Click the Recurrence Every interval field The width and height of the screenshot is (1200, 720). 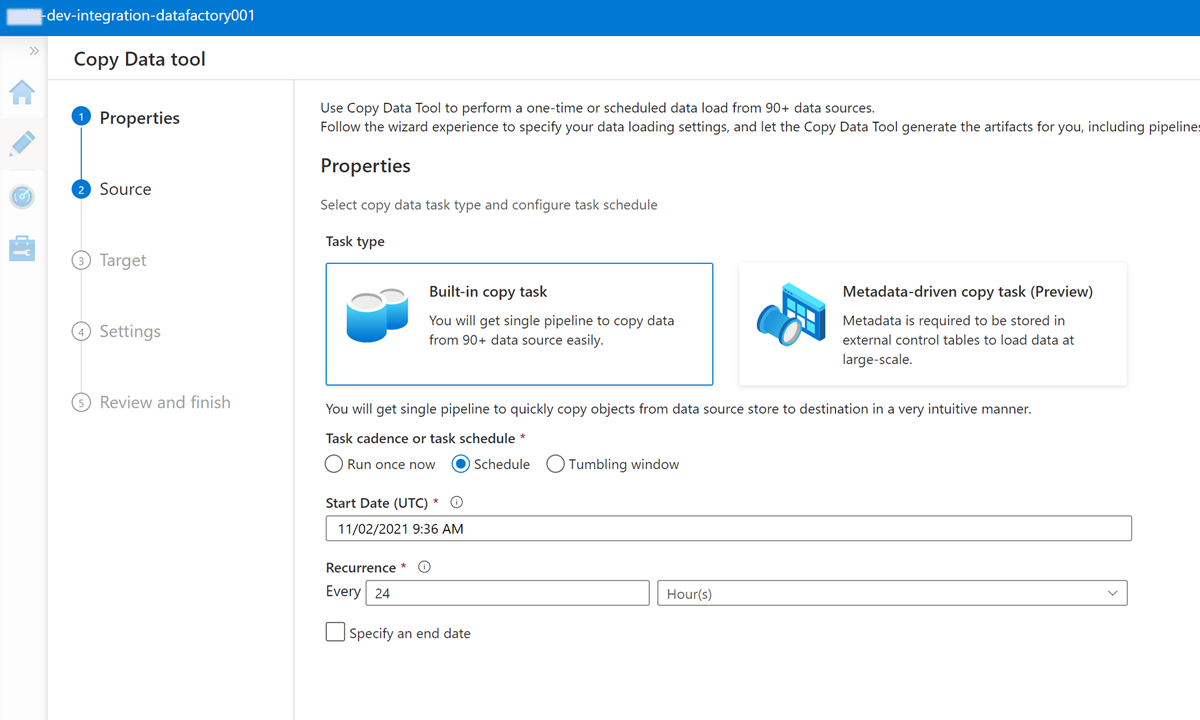pyautogui.click(x=508, y=593)
